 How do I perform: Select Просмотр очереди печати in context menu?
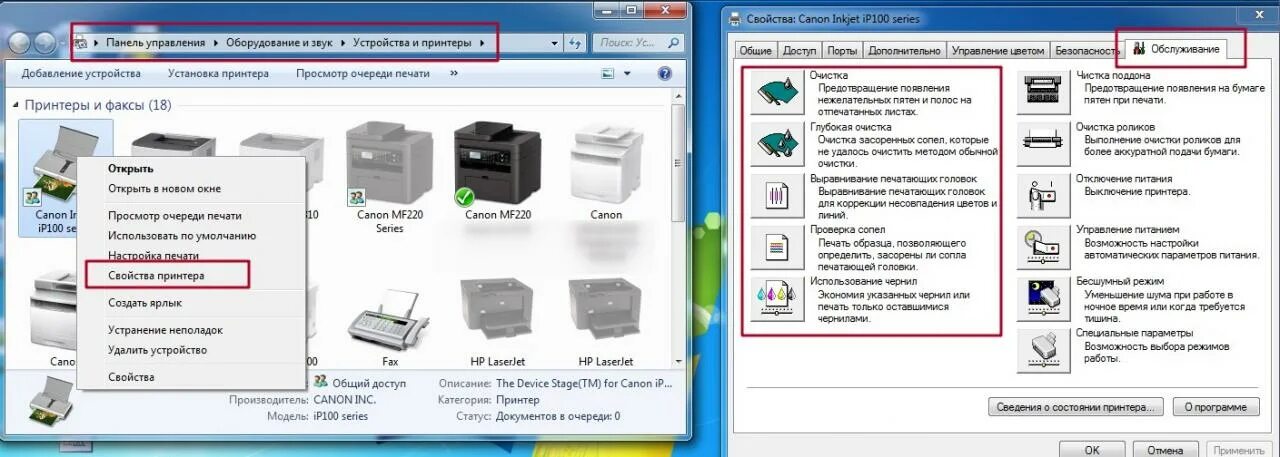(175, 215)
